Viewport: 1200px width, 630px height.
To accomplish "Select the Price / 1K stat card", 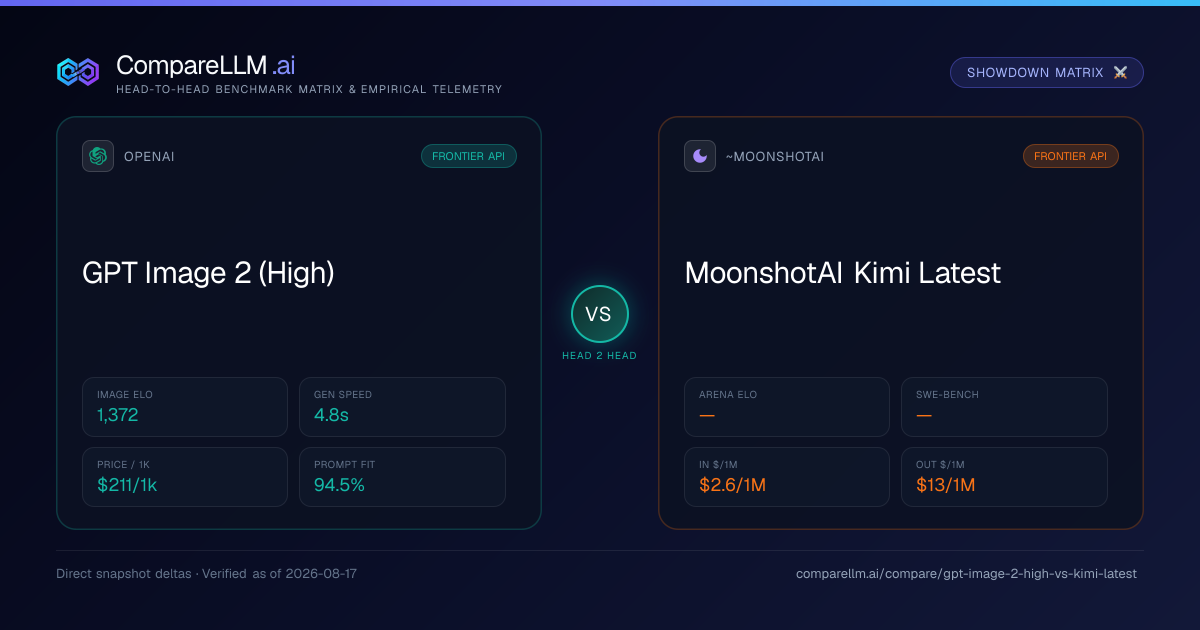I will [x=185, y=477].
